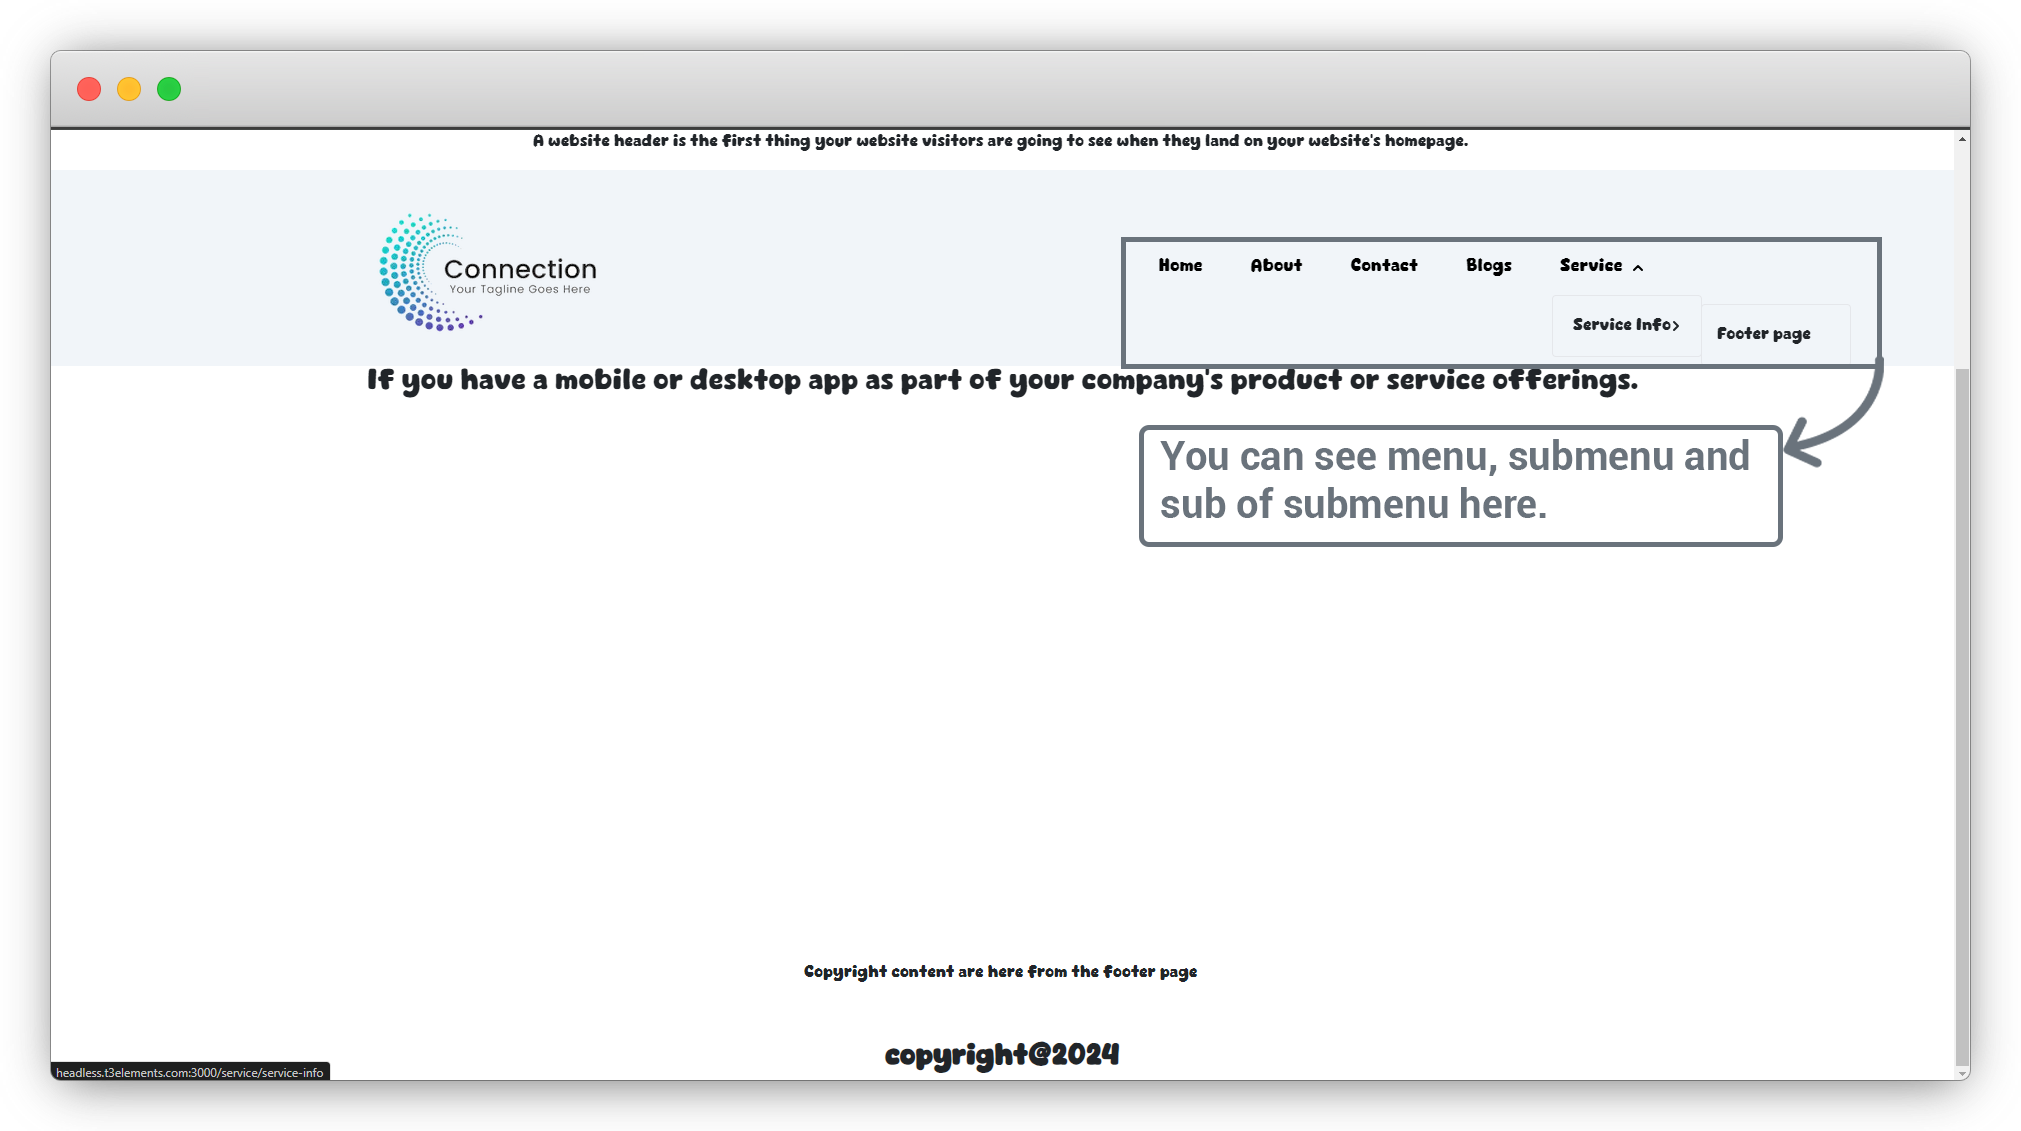Click the scrollbar up arrow

tap(1962, 139)
